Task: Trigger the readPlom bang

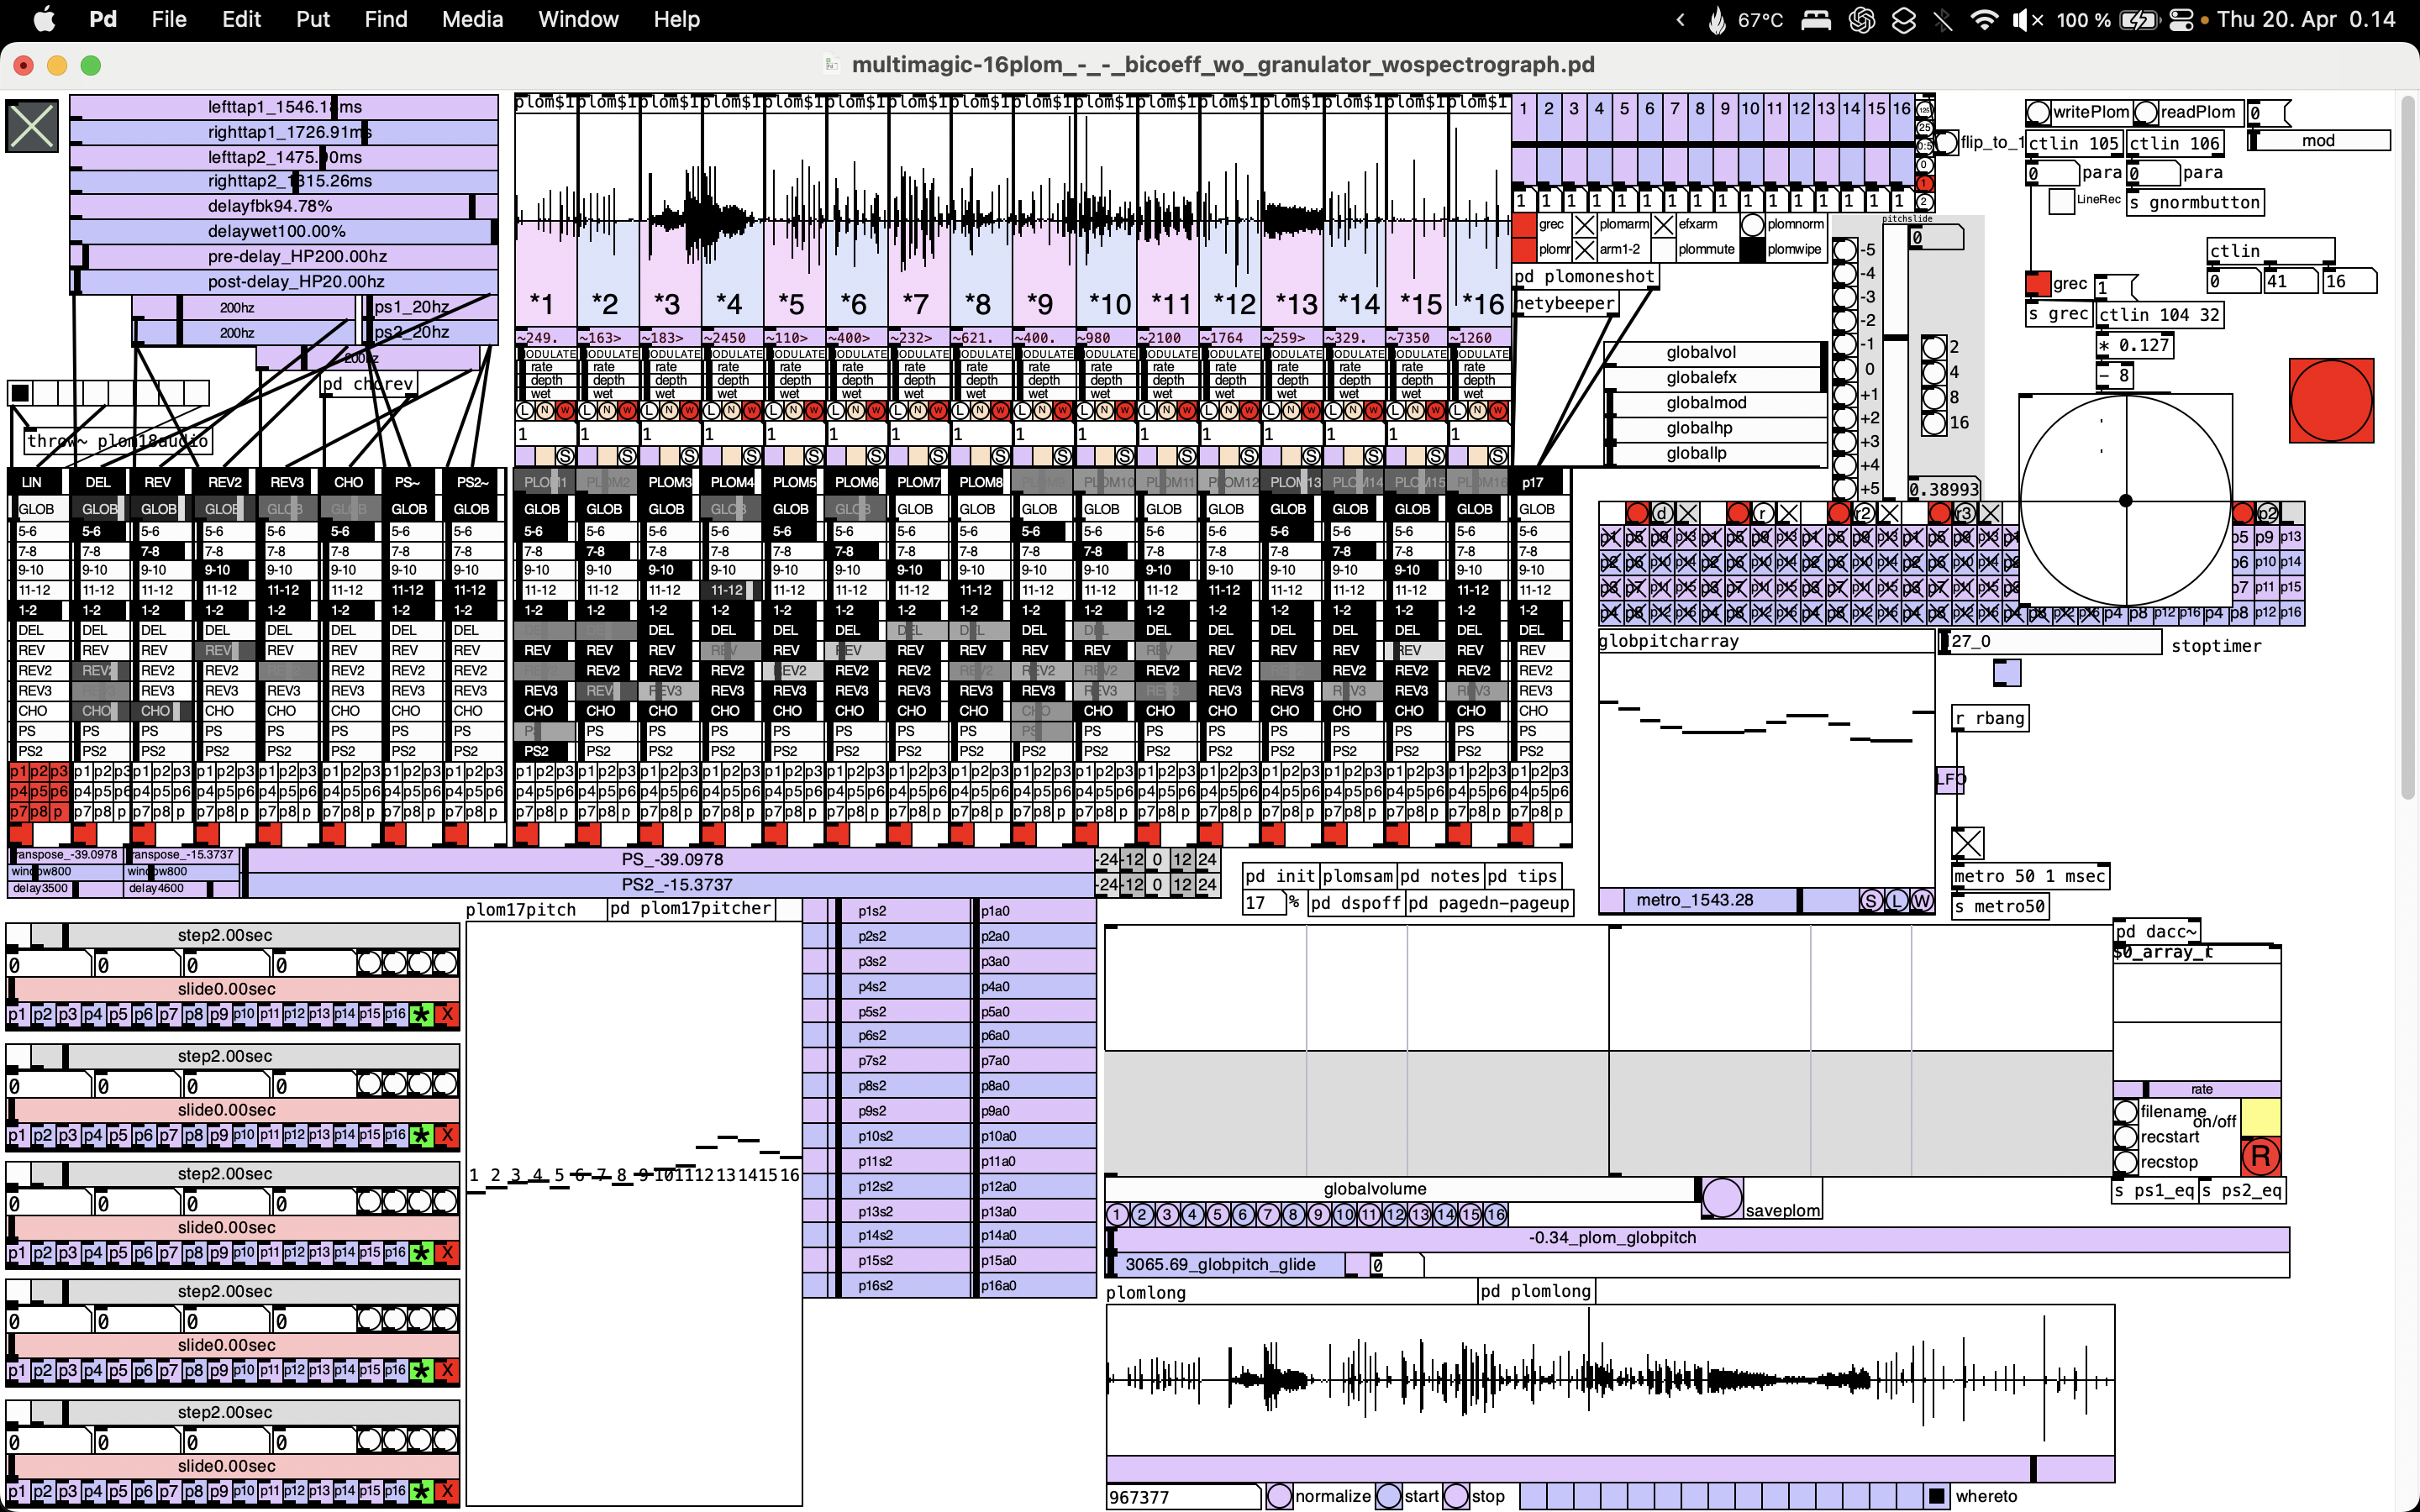Action: [2145, 112]
